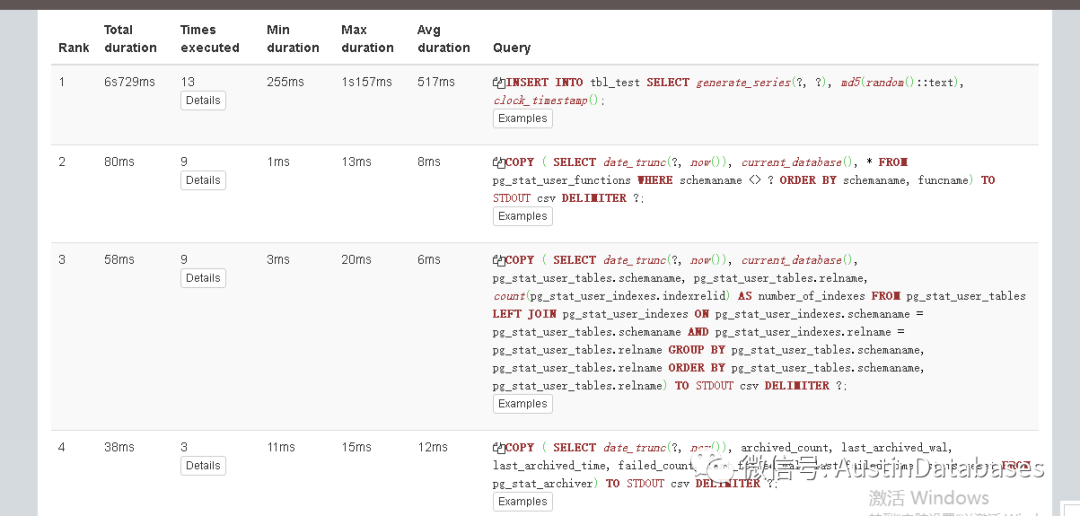Click the Avg duration column header
The height and width of the screenshot is (516, 1080).
tap(443, 39)
